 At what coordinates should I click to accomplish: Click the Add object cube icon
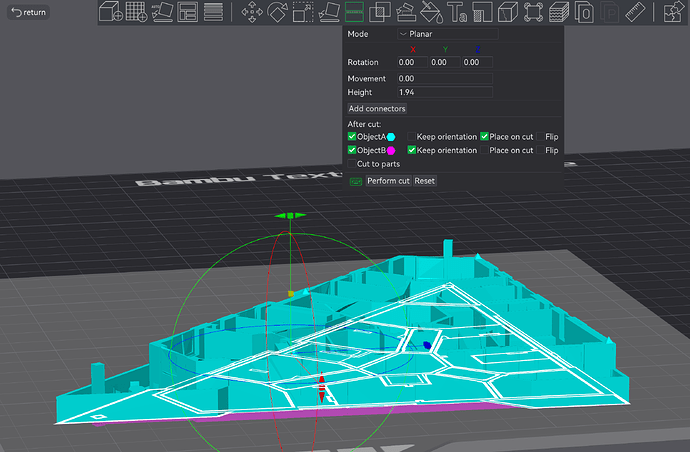(x=110, y=11)
